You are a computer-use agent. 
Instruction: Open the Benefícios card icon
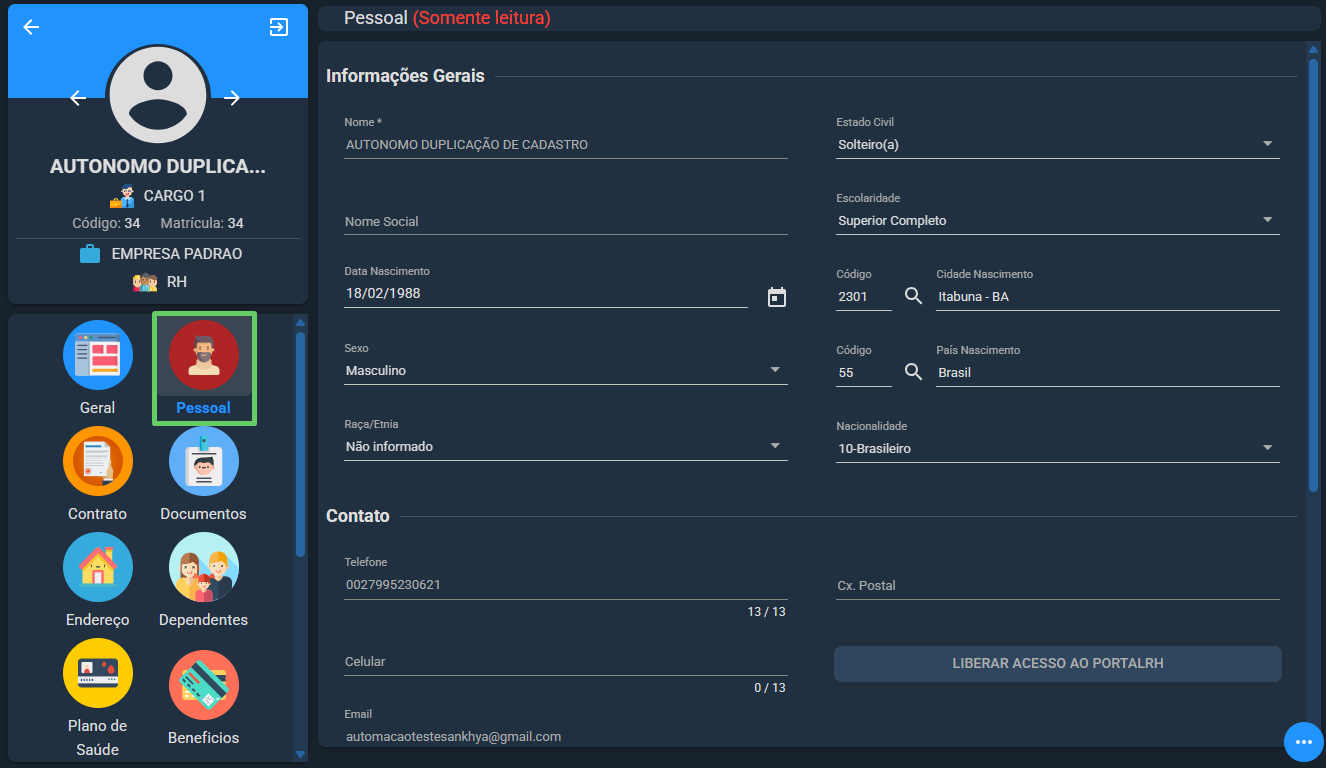click(x=204, y=685)
